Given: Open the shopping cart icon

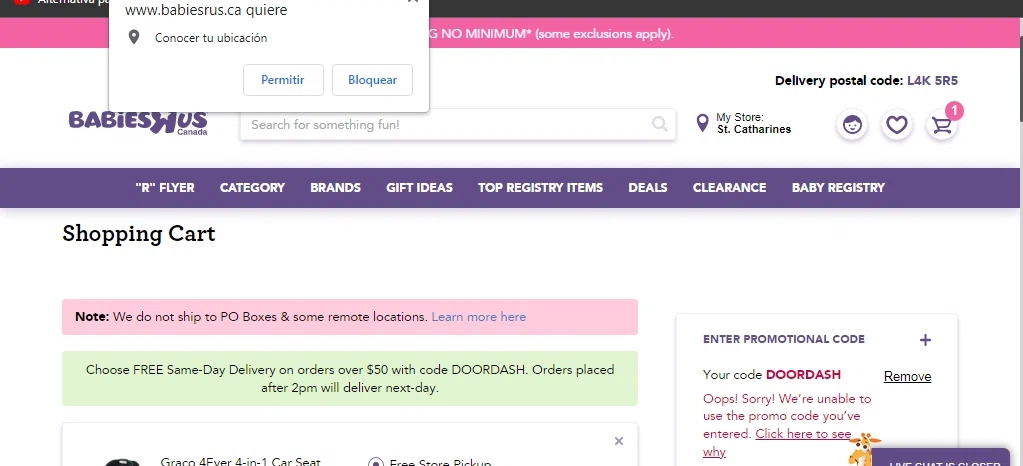Looking at the screenshot, I should pos(941,125).
